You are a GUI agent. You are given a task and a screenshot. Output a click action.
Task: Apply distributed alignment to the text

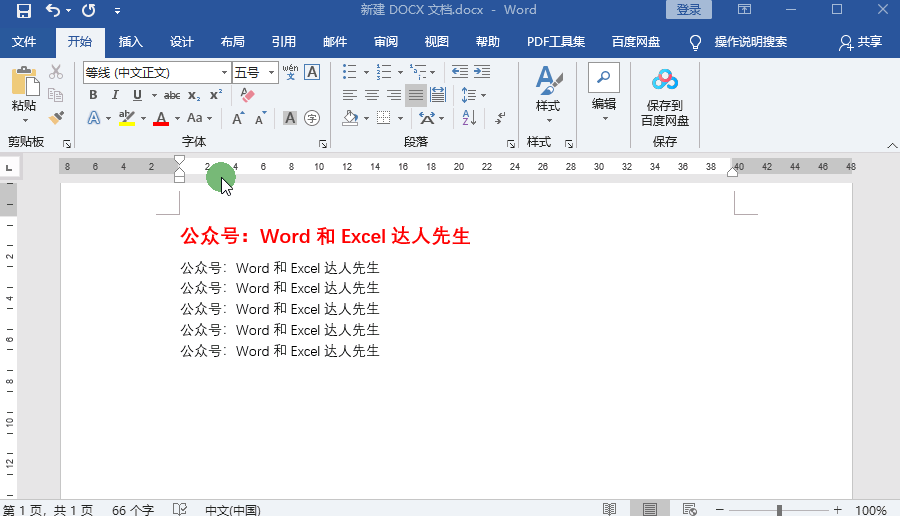coord(438,95)
